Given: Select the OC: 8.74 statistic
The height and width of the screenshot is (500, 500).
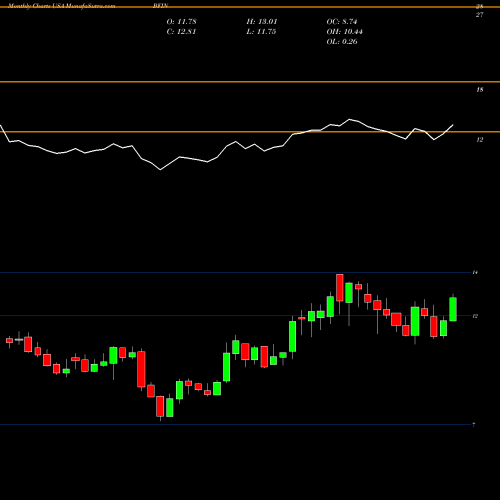Looking at the screenshot, I should point(342,22).
